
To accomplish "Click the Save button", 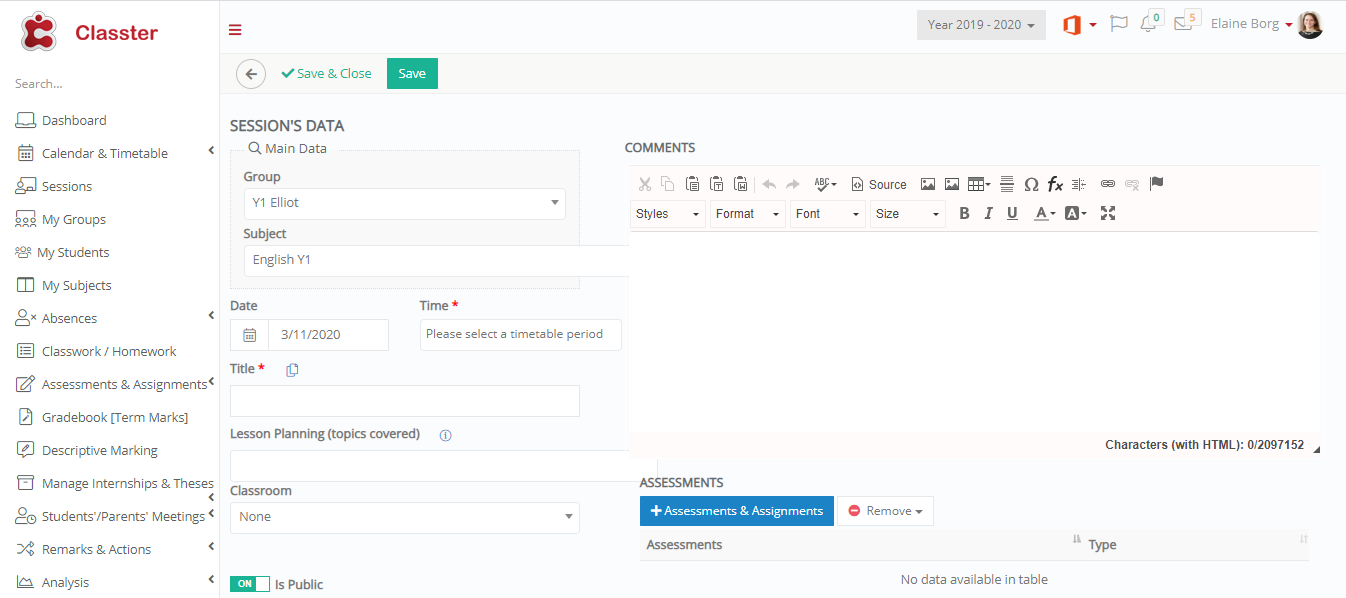I will pos(412,73).
